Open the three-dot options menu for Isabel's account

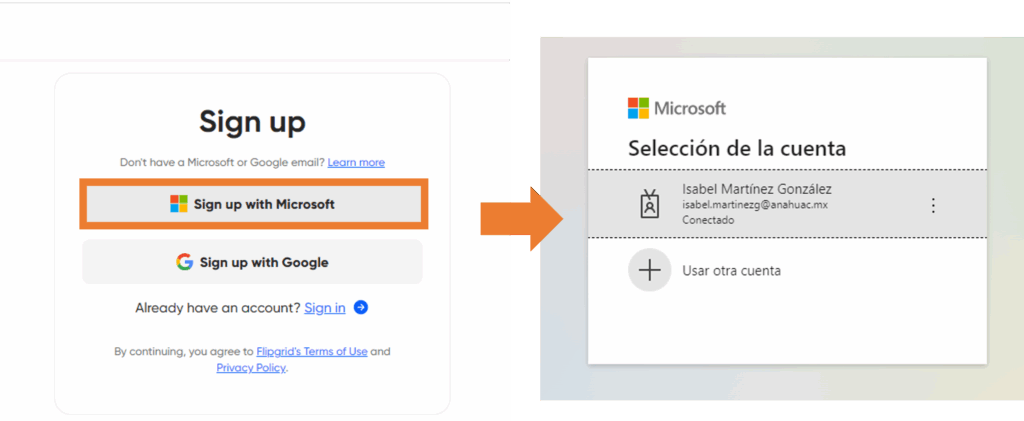pyautogui.click(x=933, y=205)
